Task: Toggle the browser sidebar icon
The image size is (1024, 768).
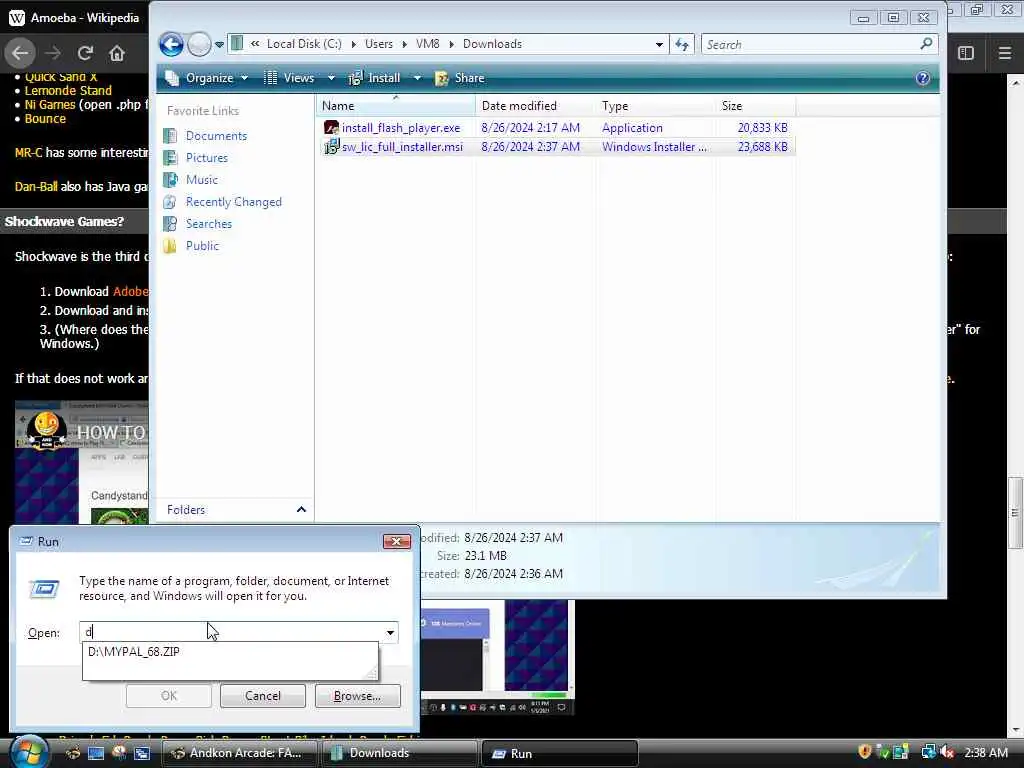Action: click(x=966, y=53)
